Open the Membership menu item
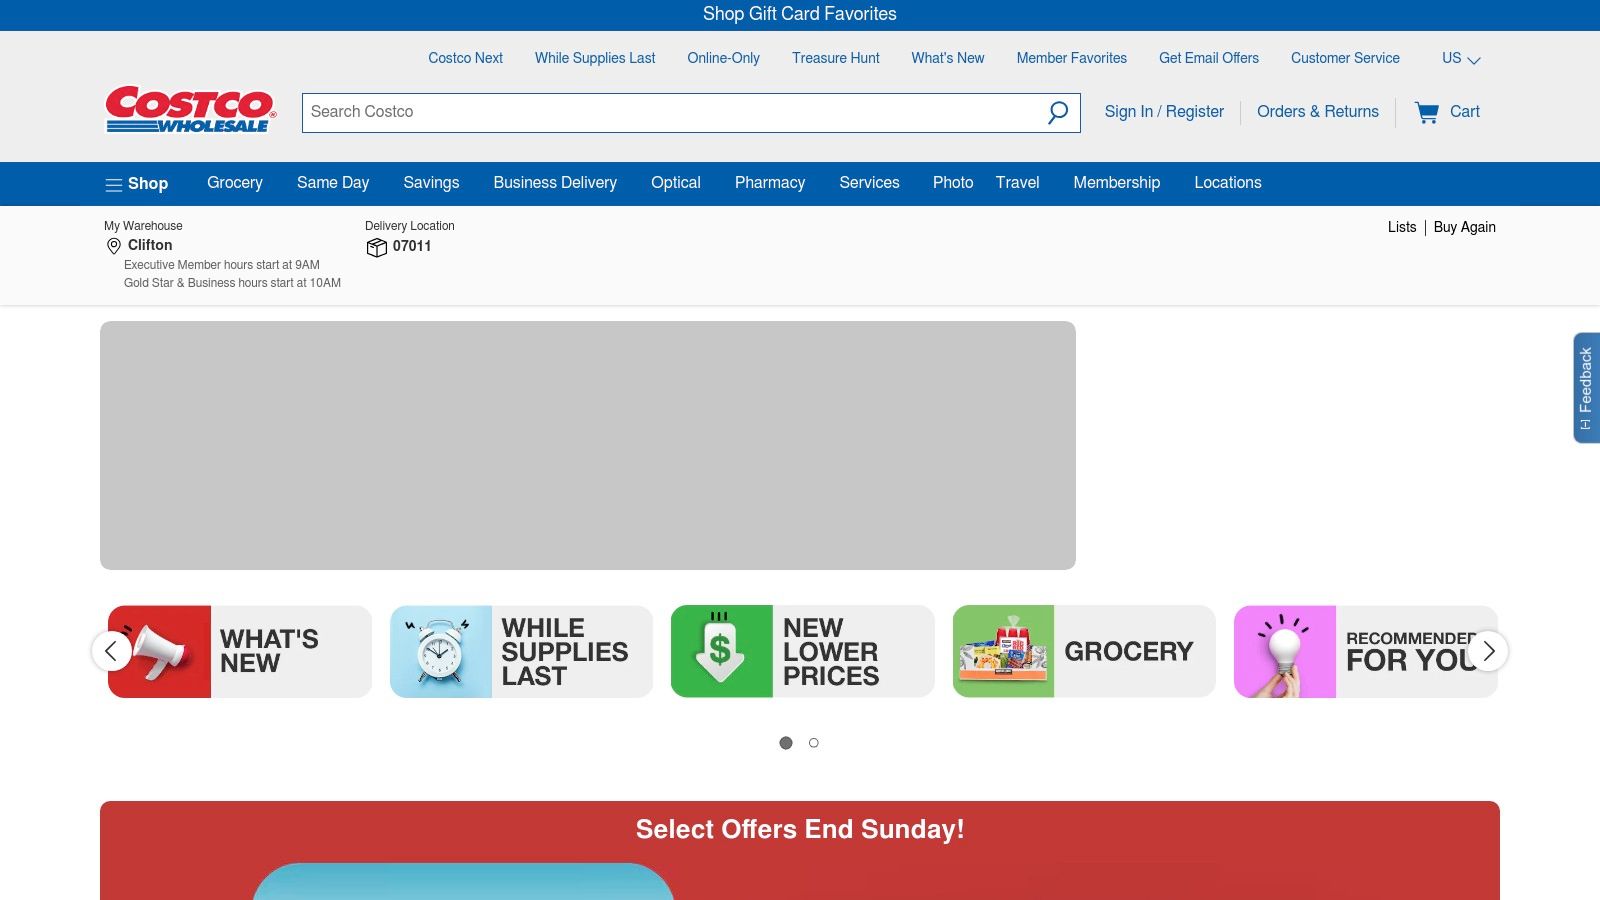Screen dimensions: 1600x900 click(1117, 183)
